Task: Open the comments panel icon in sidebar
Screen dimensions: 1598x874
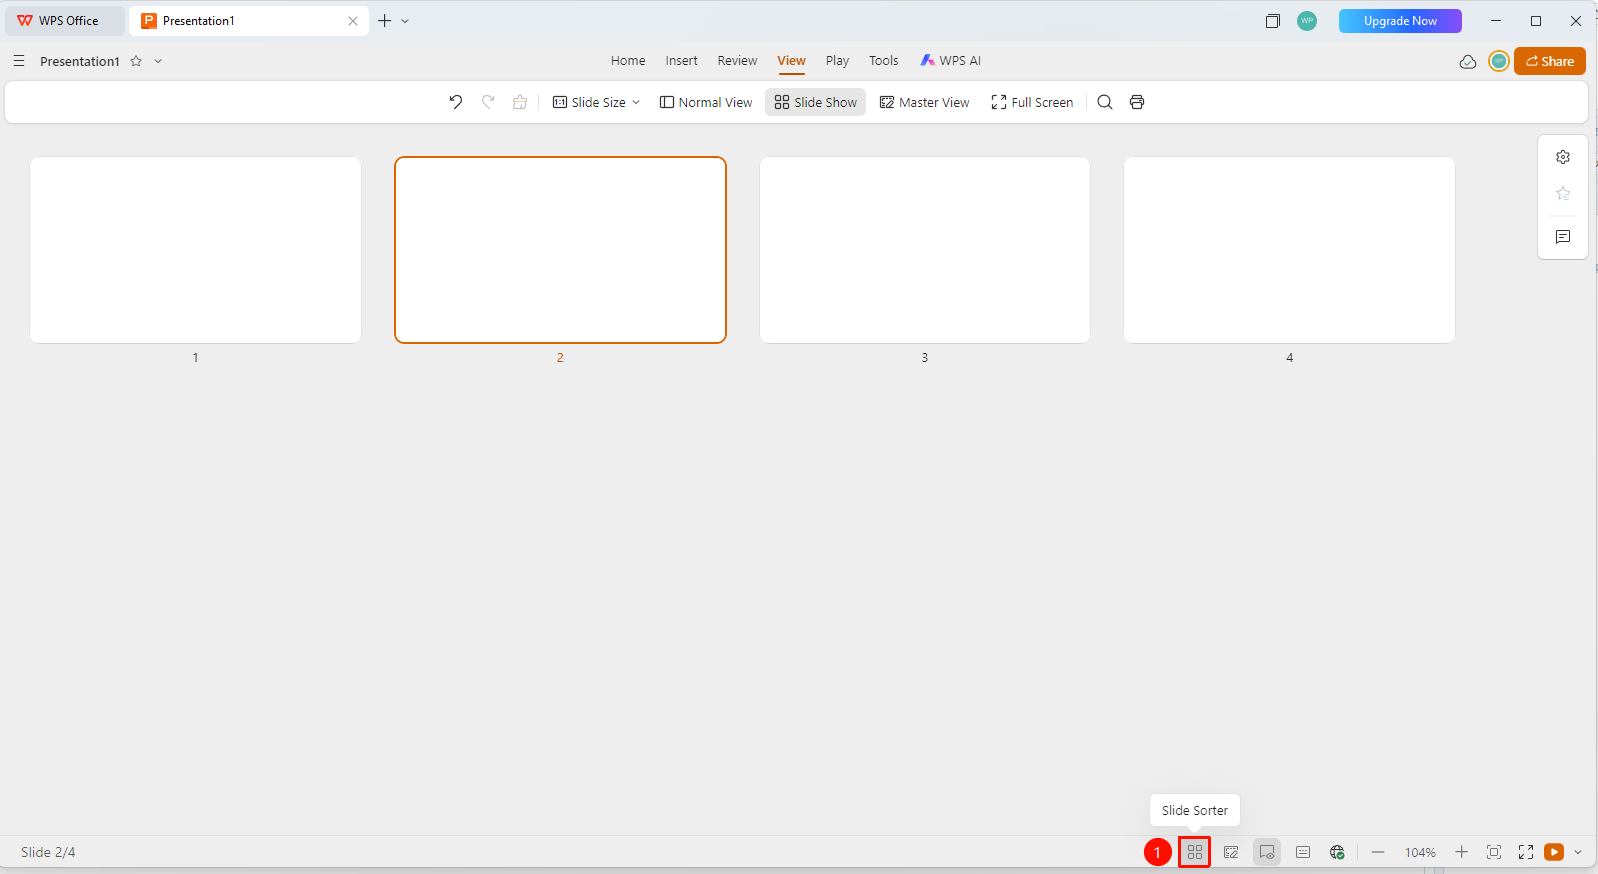Action: point(1563,237)
